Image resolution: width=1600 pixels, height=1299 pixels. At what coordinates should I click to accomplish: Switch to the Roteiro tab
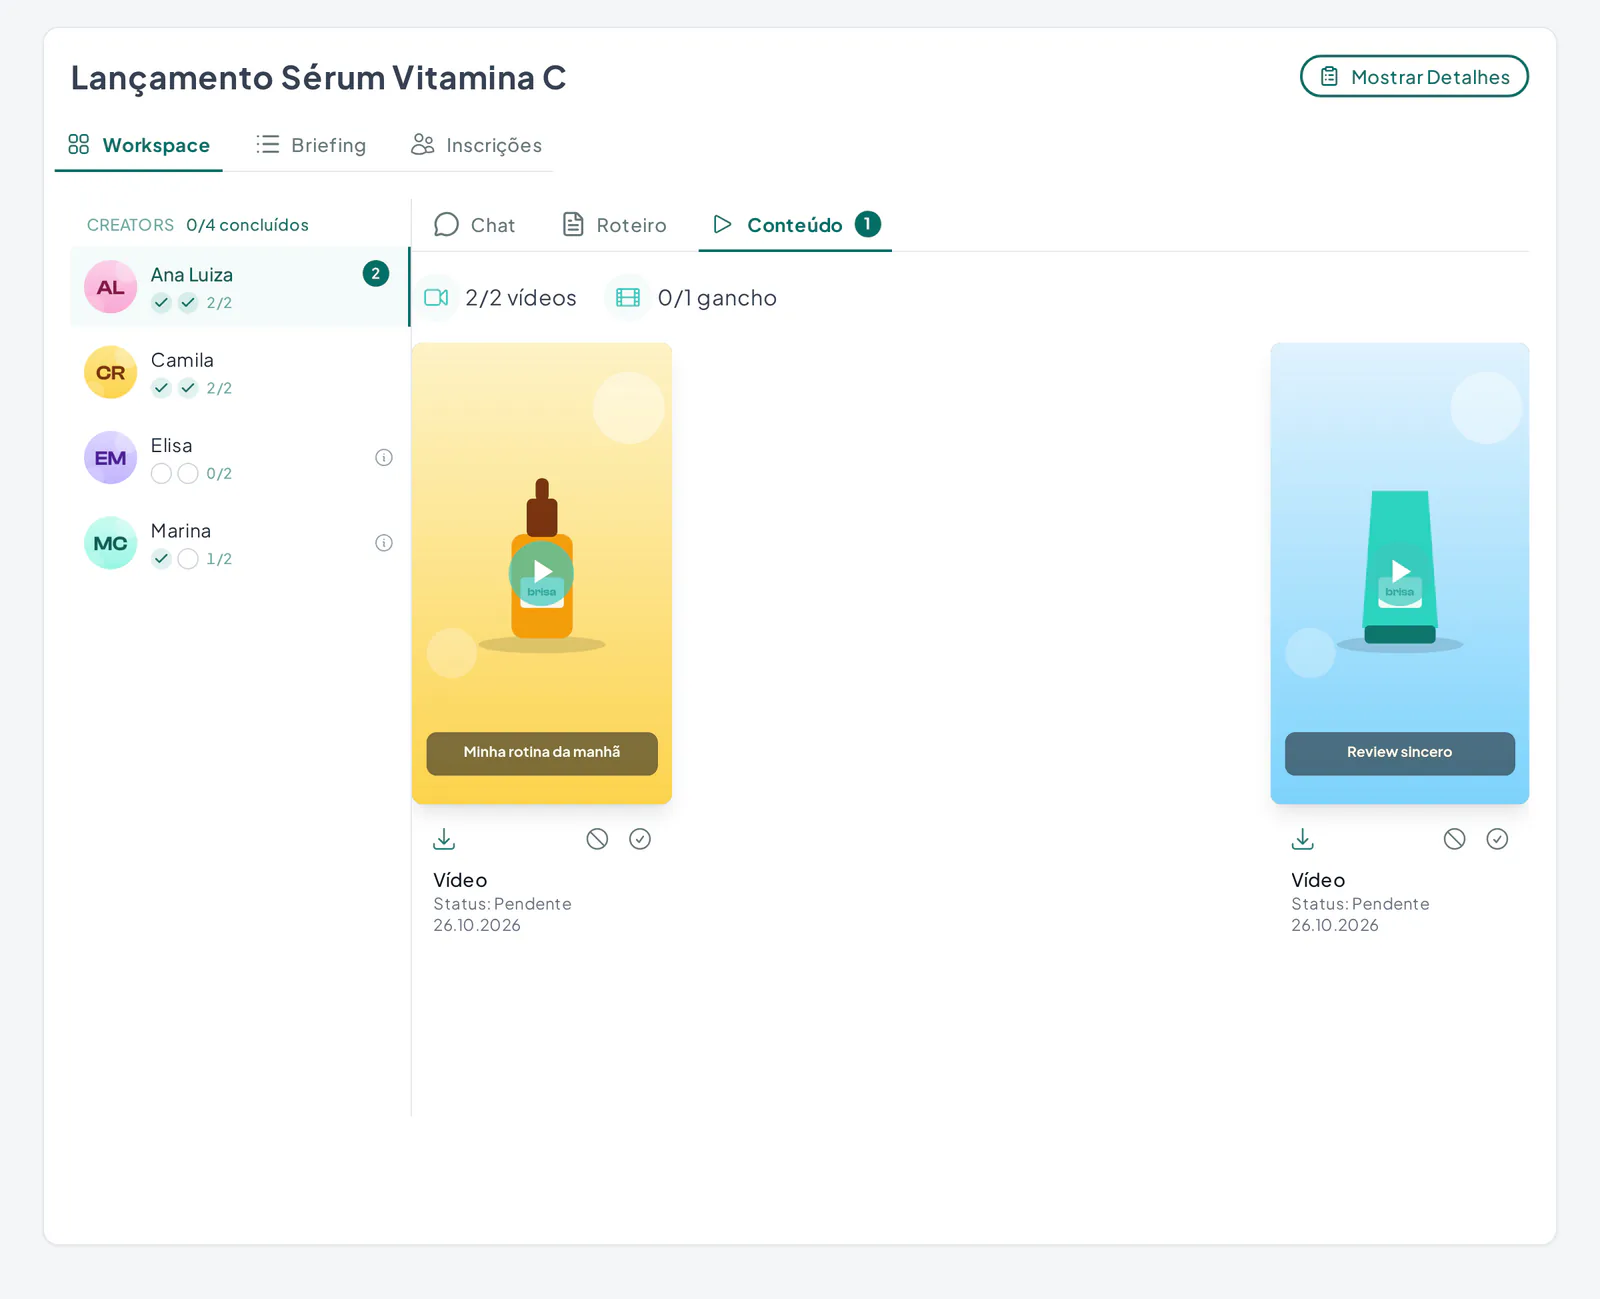614,225
